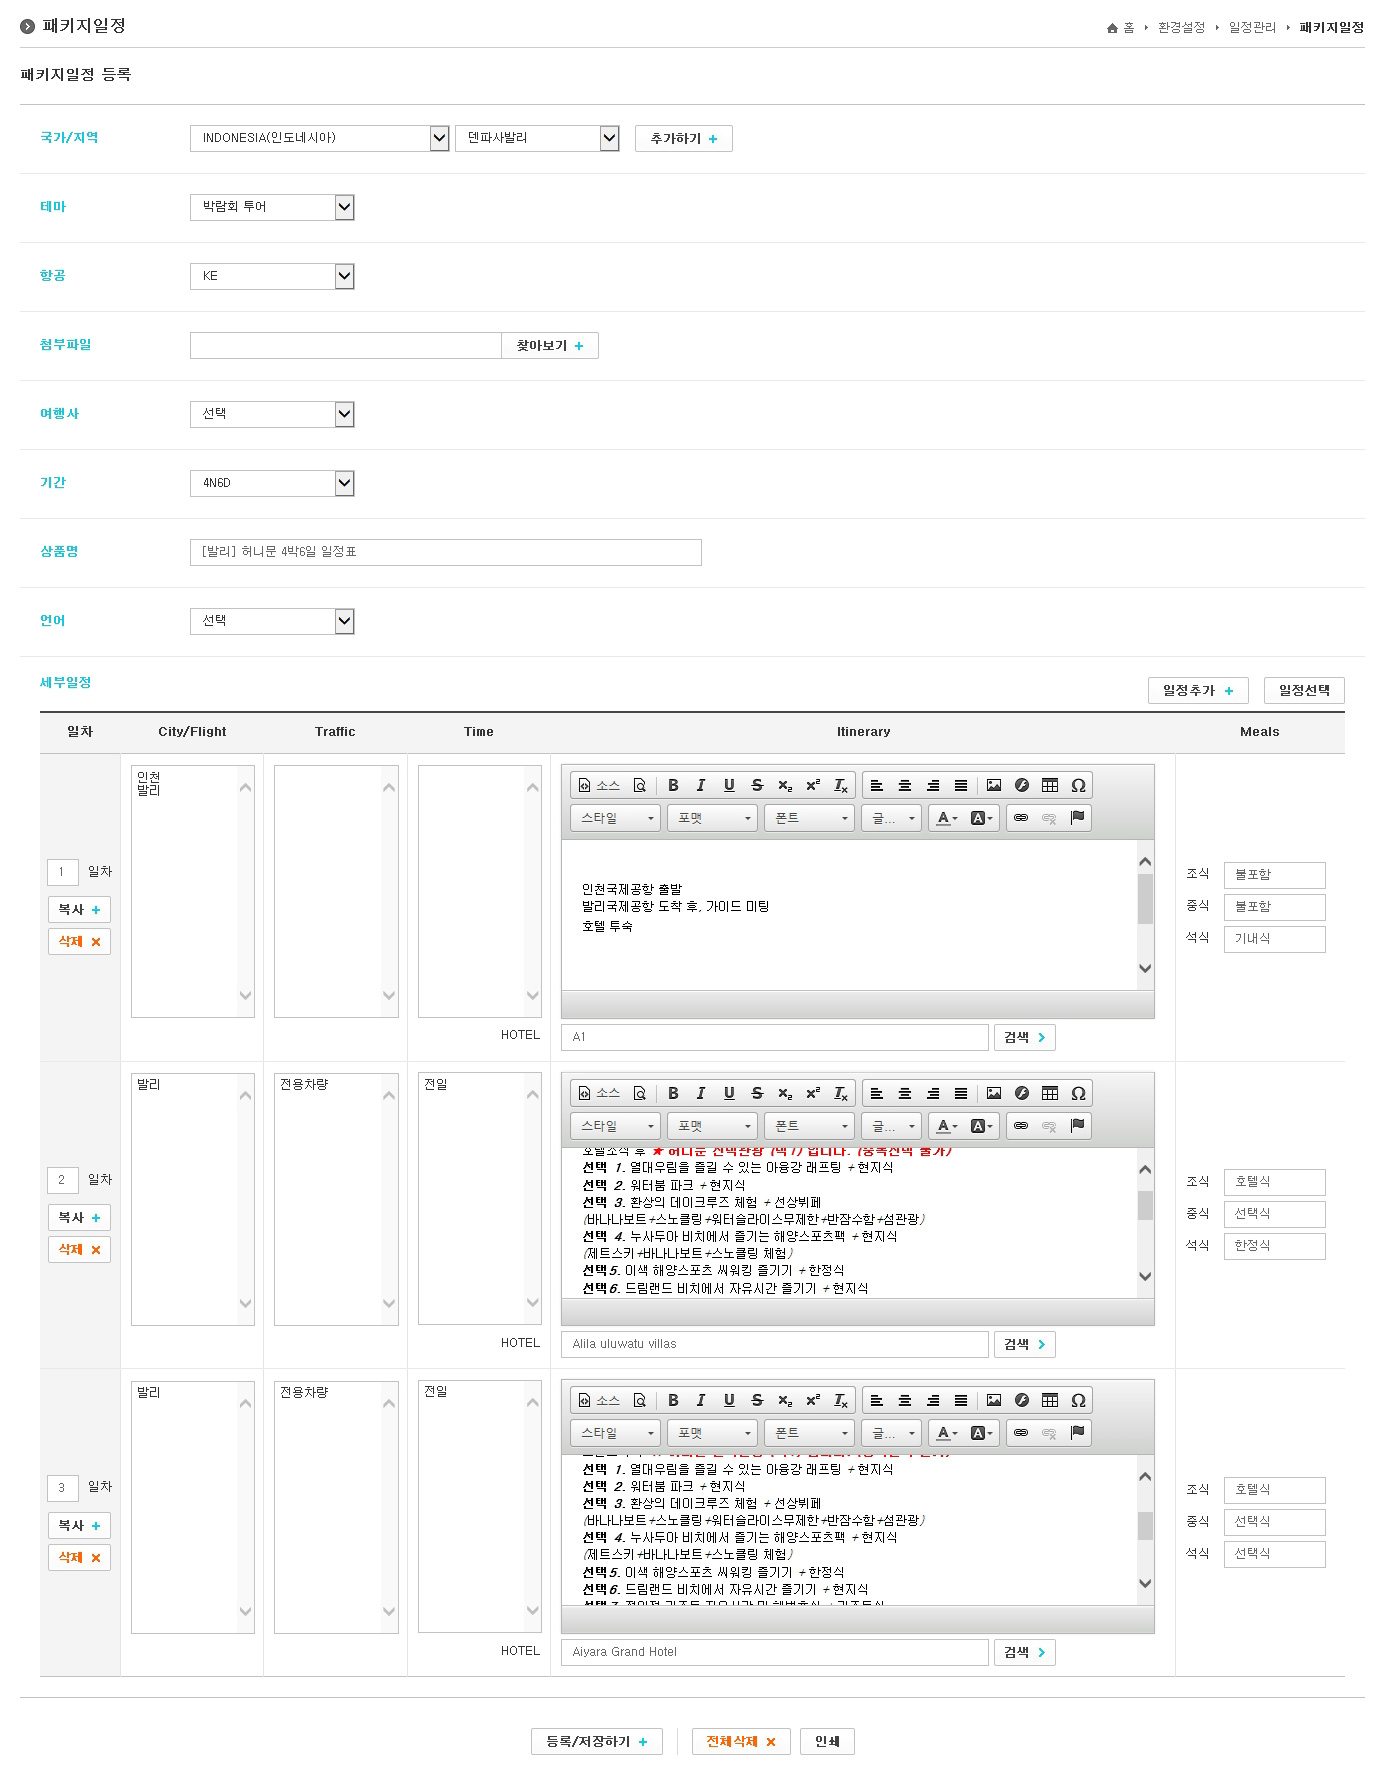Add a hyperlink in day 1 editor

tap(1021, 818)
